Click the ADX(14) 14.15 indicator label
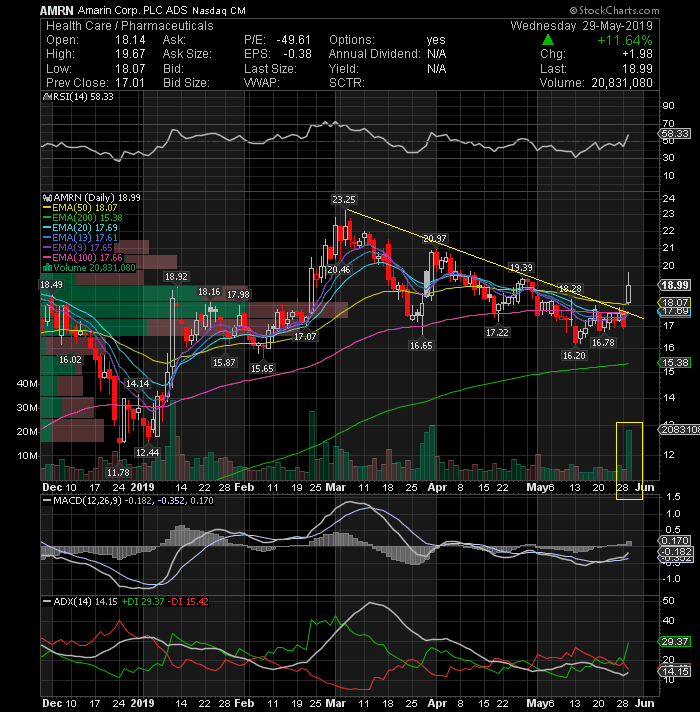This screenshot has height=712, width=700. click(85, 602)
